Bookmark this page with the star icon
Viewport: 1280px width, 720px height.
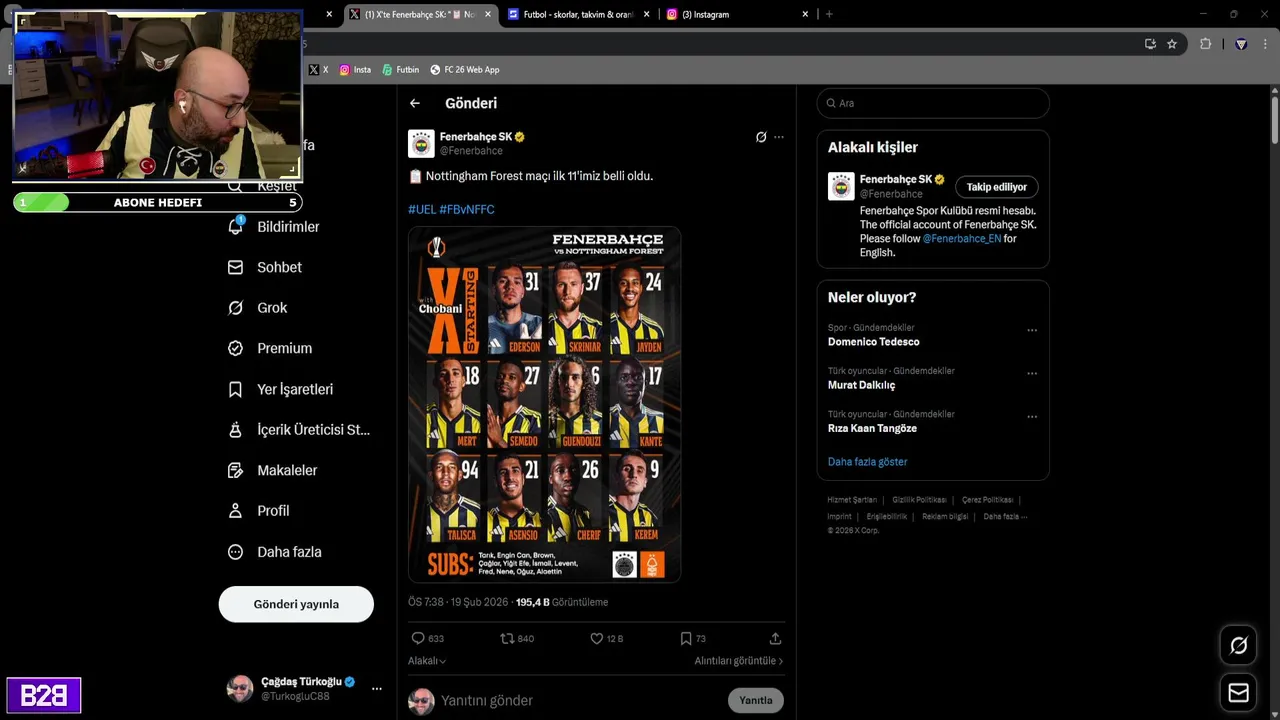[x=1172, y=44]
